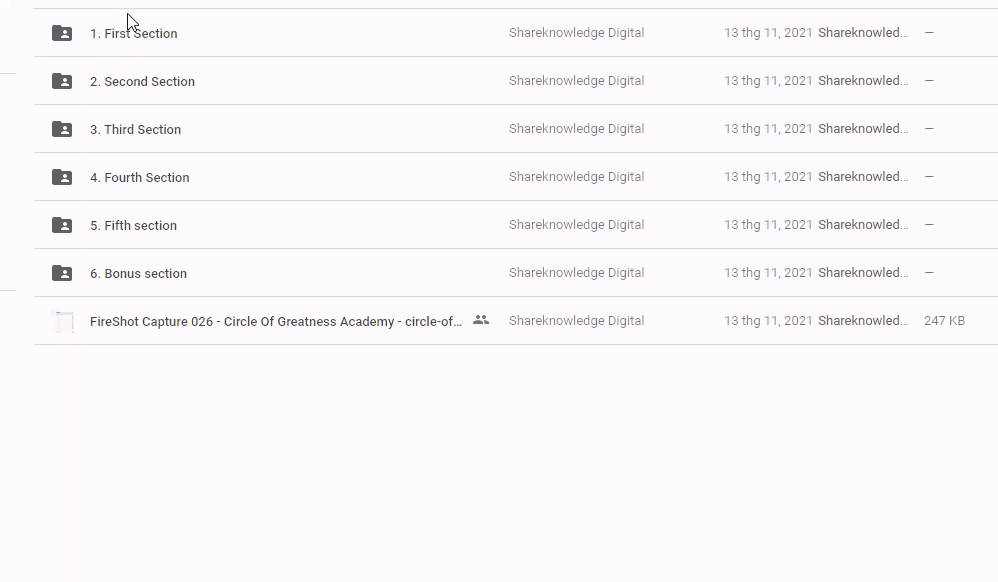Click the date 13 thg 11, 2021 in Bonus section row
The width and height of the screenshot is (998, 582).
point(768,273)
